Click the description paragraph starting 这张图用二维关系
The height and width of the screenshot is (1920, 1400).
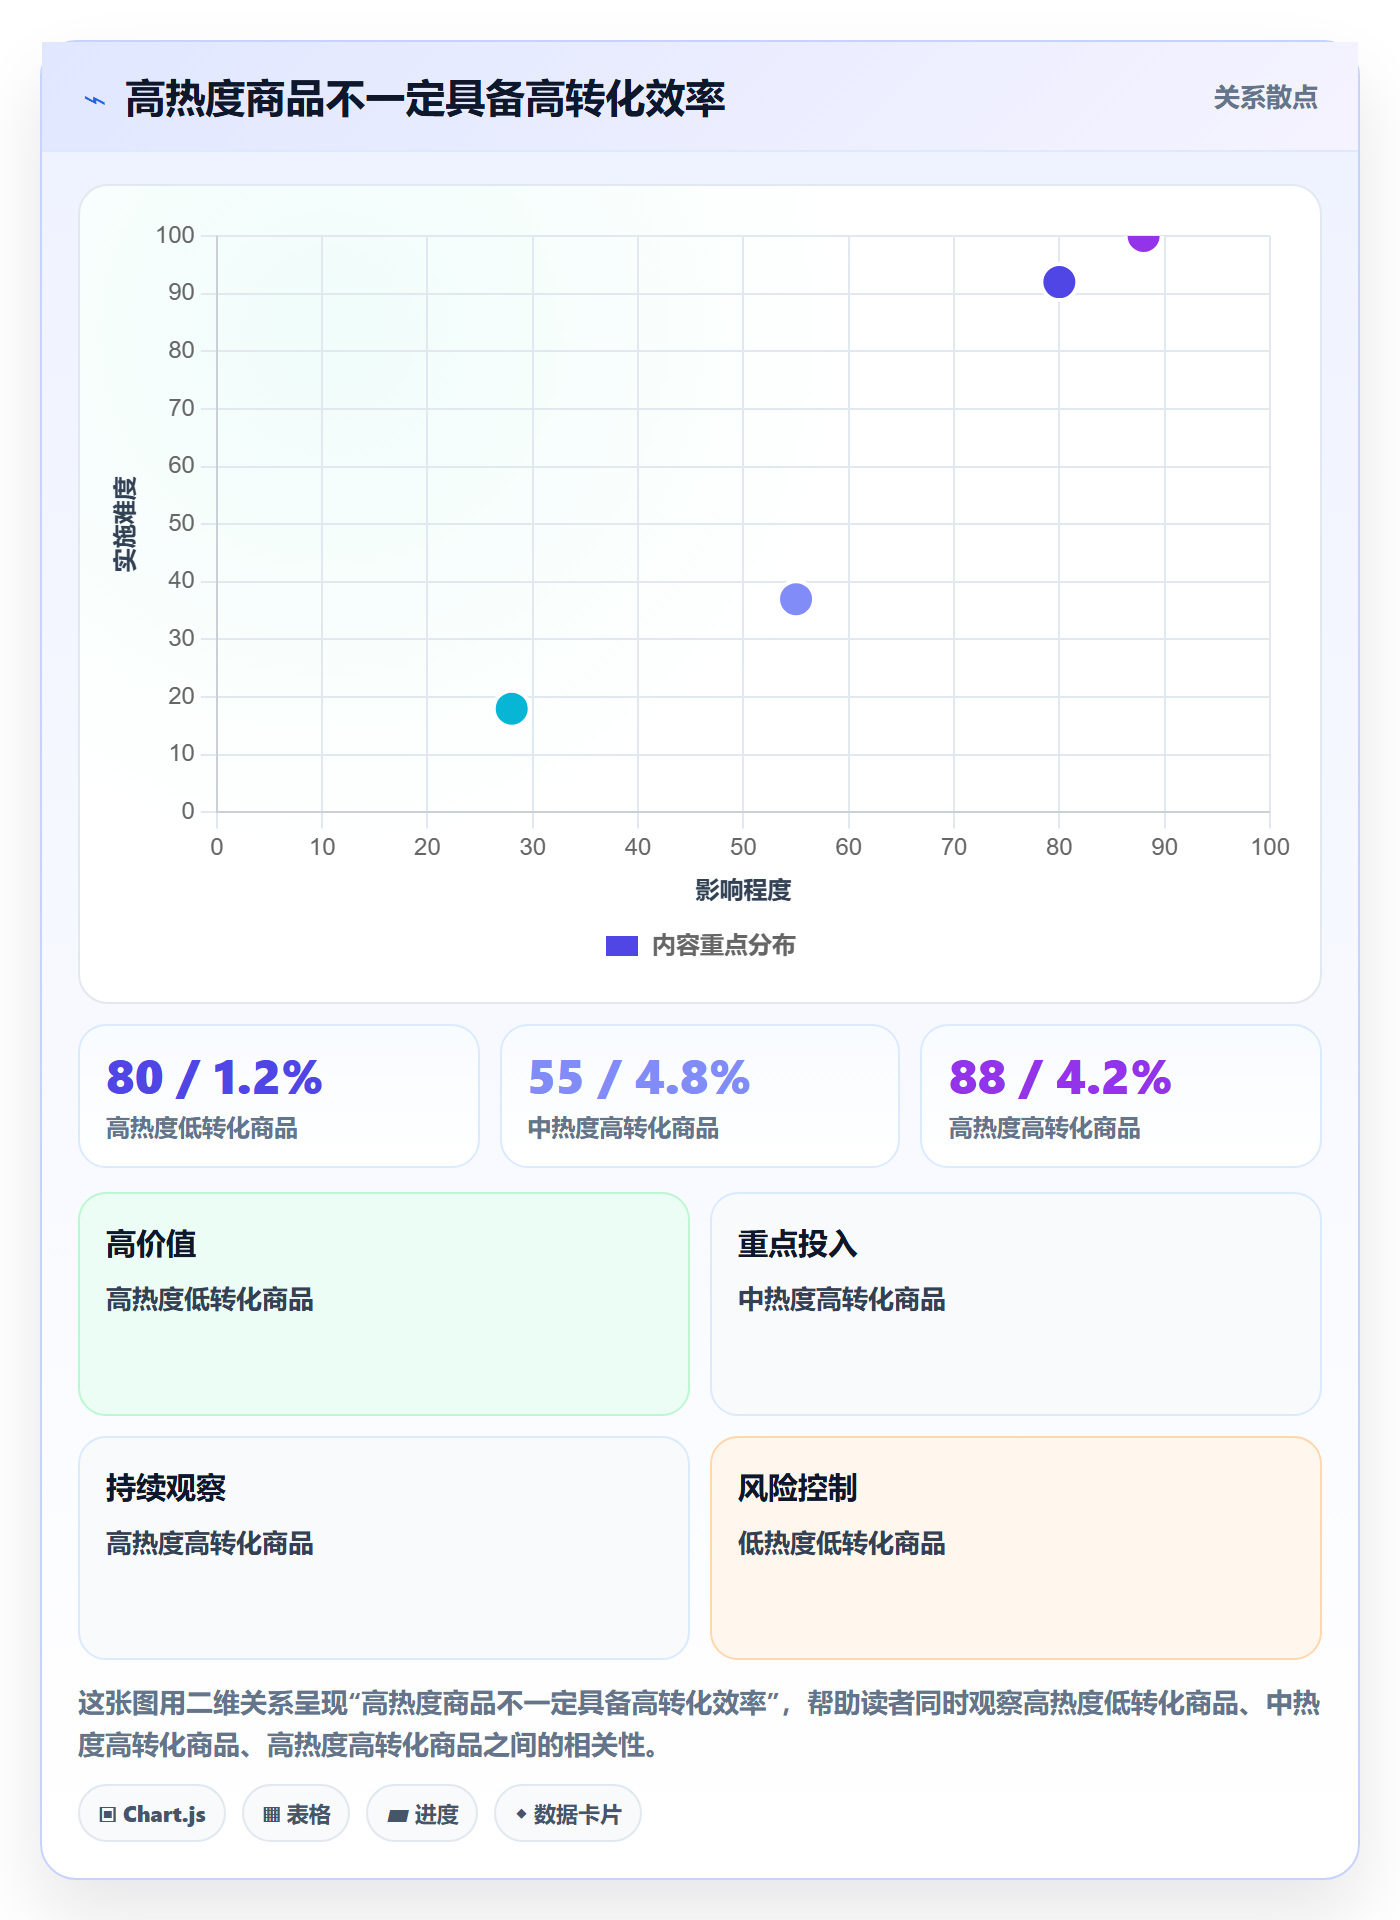pyautogui.click(x=699, y=1724)
